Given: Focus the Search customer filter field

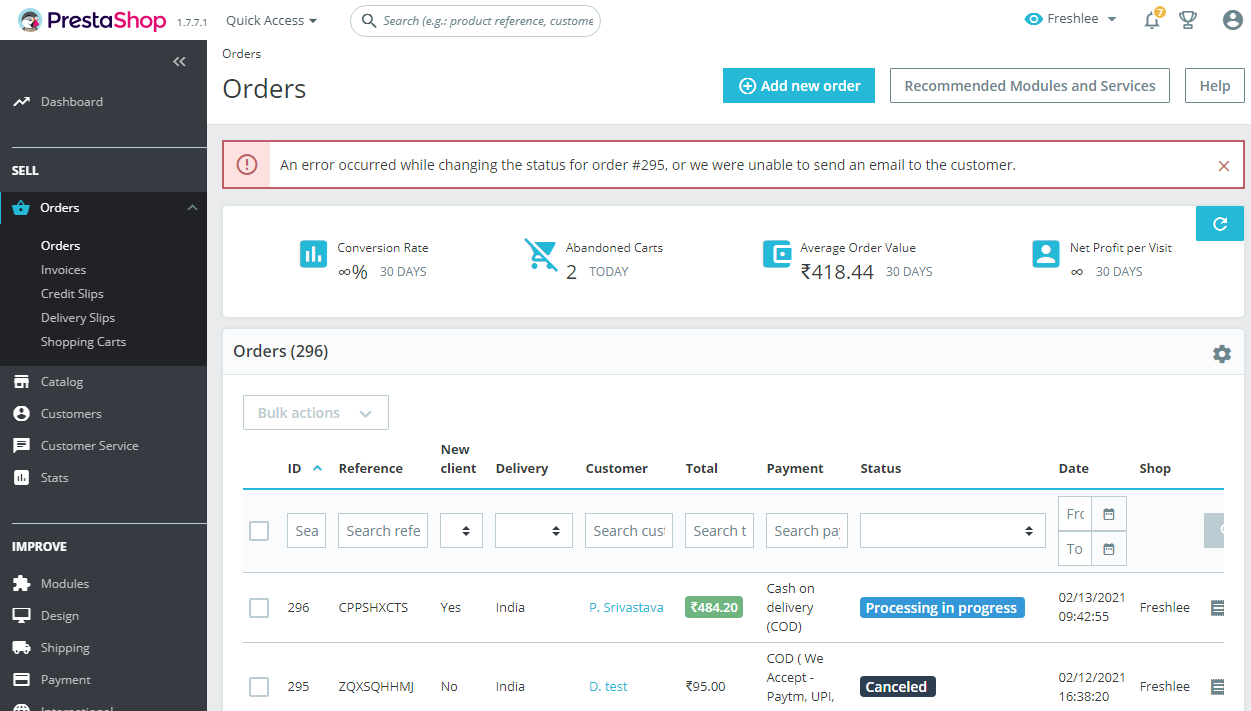Looking at the screenshot, I should click(629, 531).
